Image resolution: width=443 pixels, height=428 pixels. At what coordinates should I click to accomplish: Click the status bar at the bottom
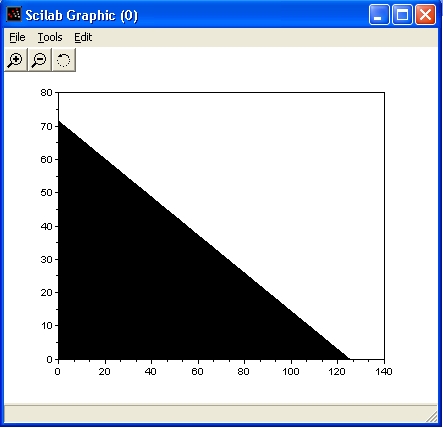221,414
